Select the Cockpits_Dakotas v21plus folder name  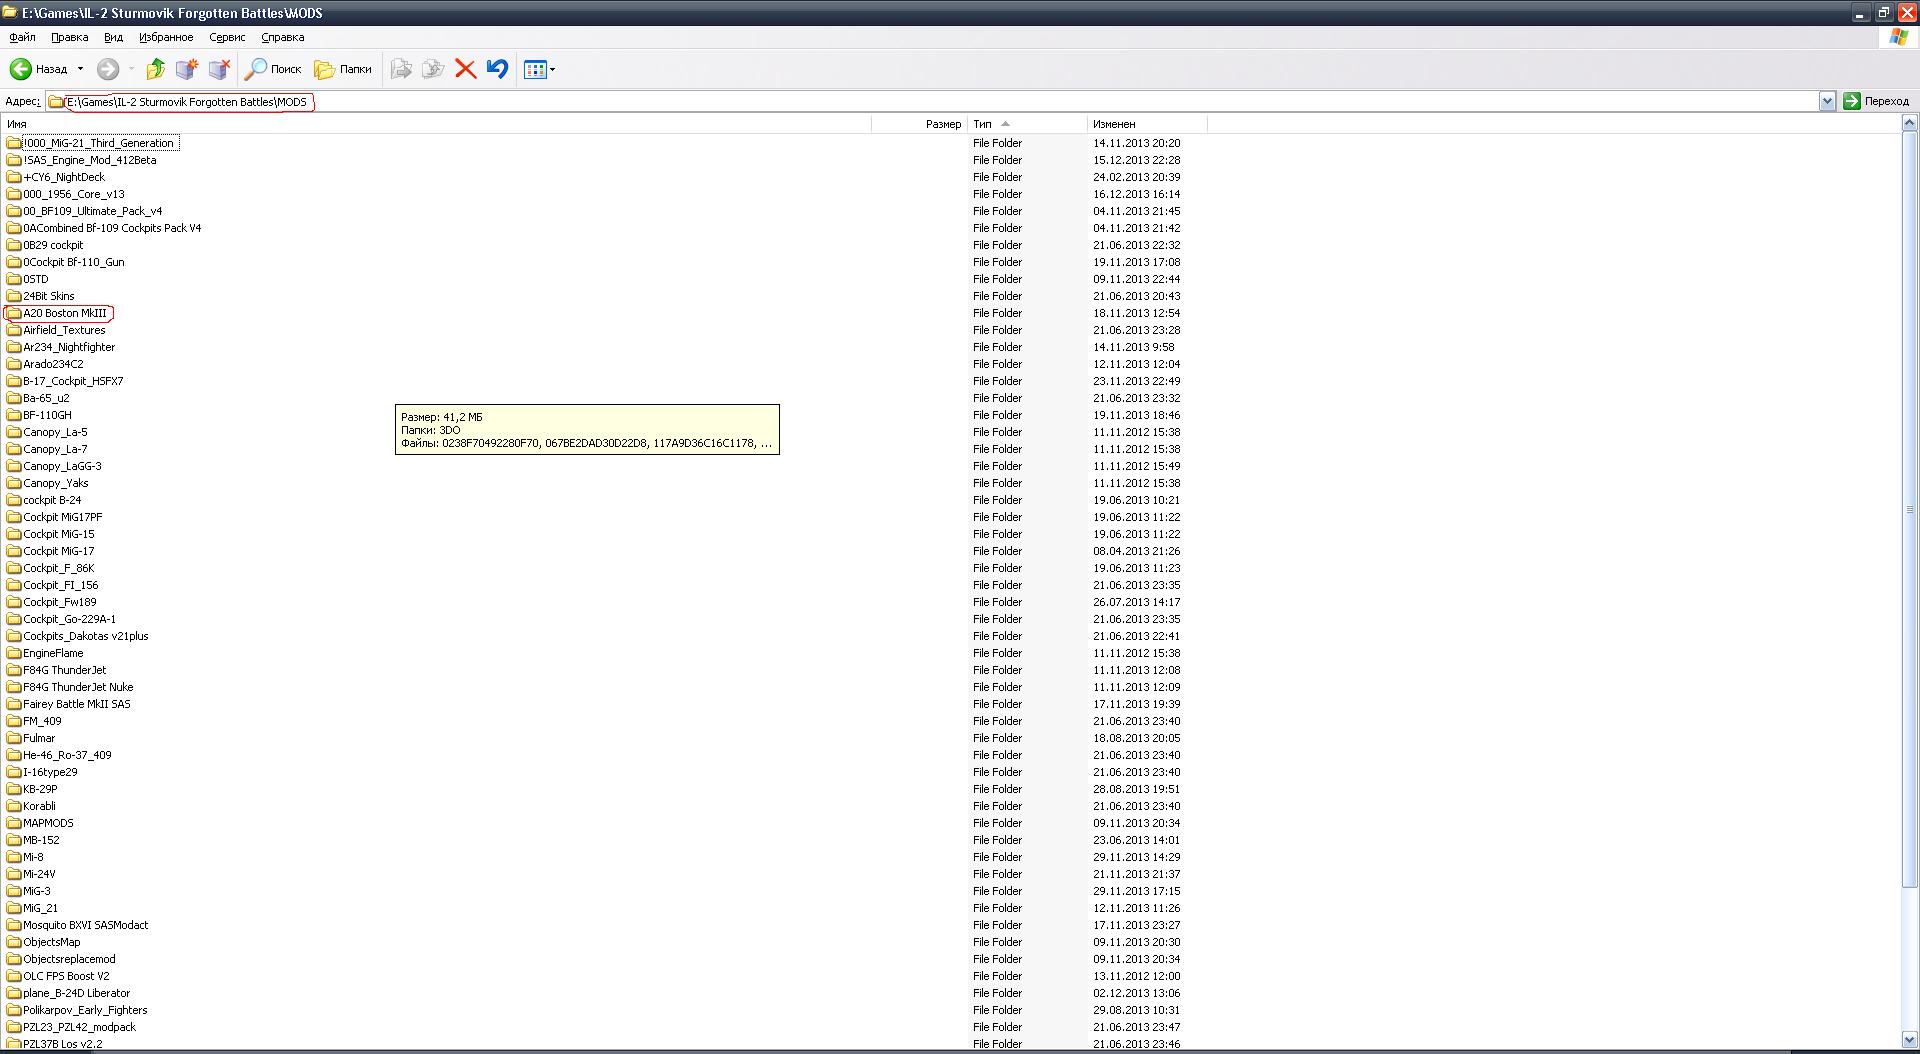click(x=86, y=636)
